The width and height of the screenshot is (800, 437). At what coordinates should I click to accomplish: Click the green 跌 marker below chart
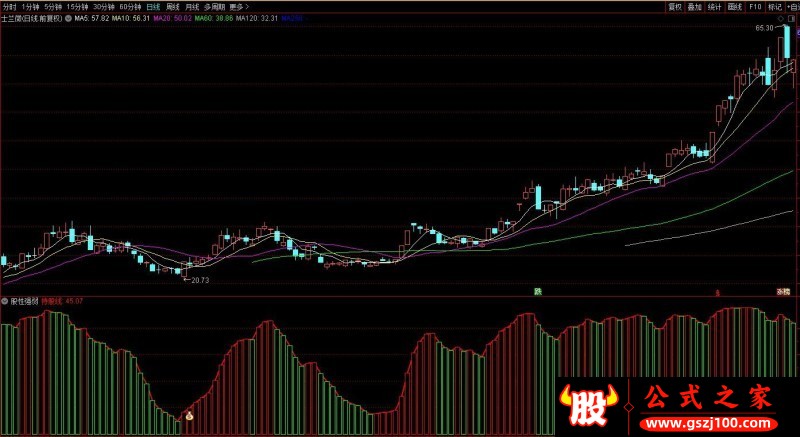[537, 291]
